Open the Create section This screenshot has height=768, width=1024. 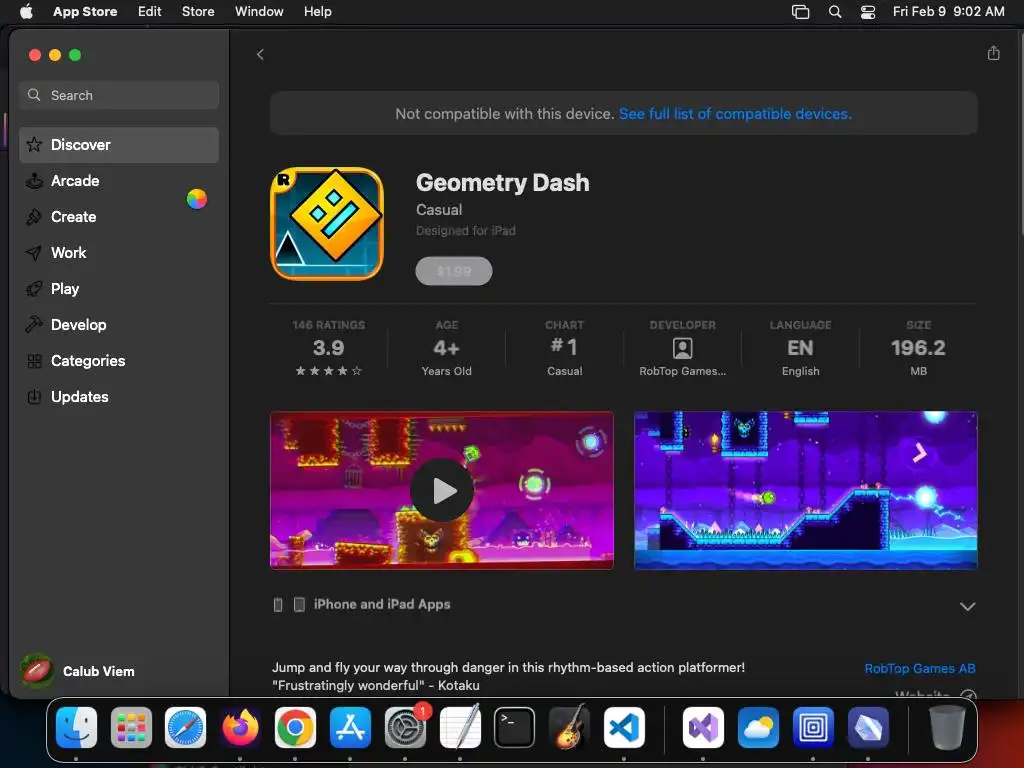point(119,217)
